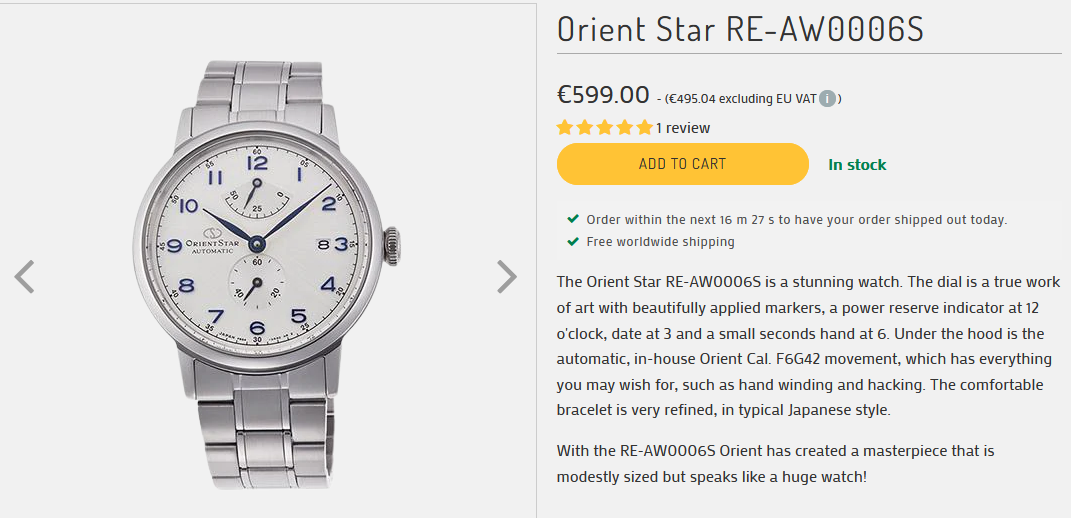Click the In stock status label
The image size is (1071, 518).
pyautogui.click(x=857, y=165)
